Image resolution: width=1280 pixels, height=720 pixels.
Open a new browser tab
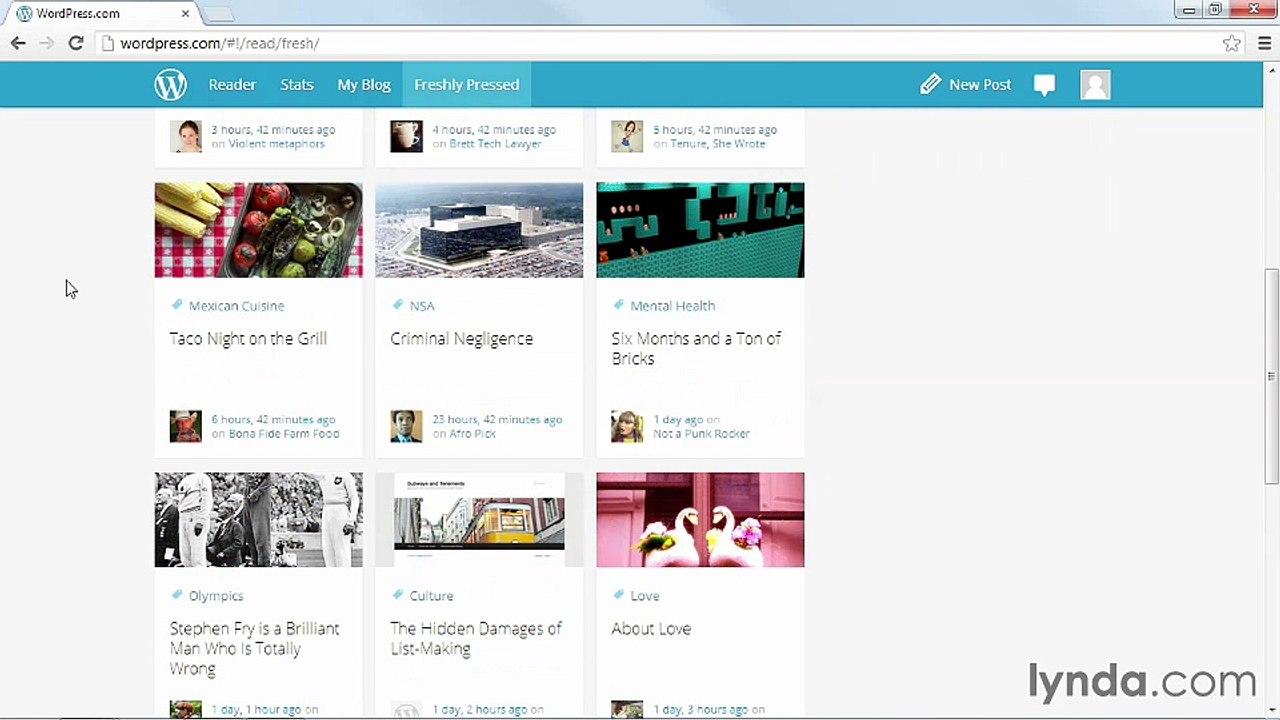tap(219, 14)
